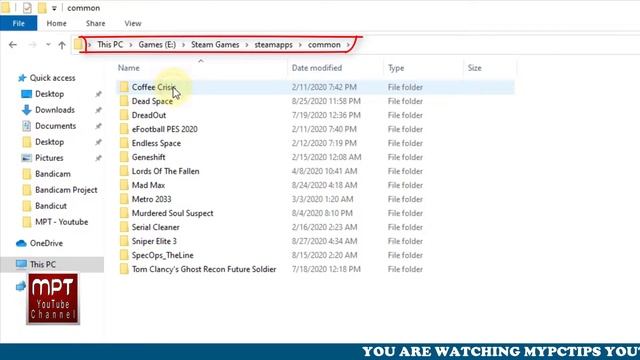
Task: Open Pictures in the navigation pane
Action: pyautogui.click(x=49, y=158)
